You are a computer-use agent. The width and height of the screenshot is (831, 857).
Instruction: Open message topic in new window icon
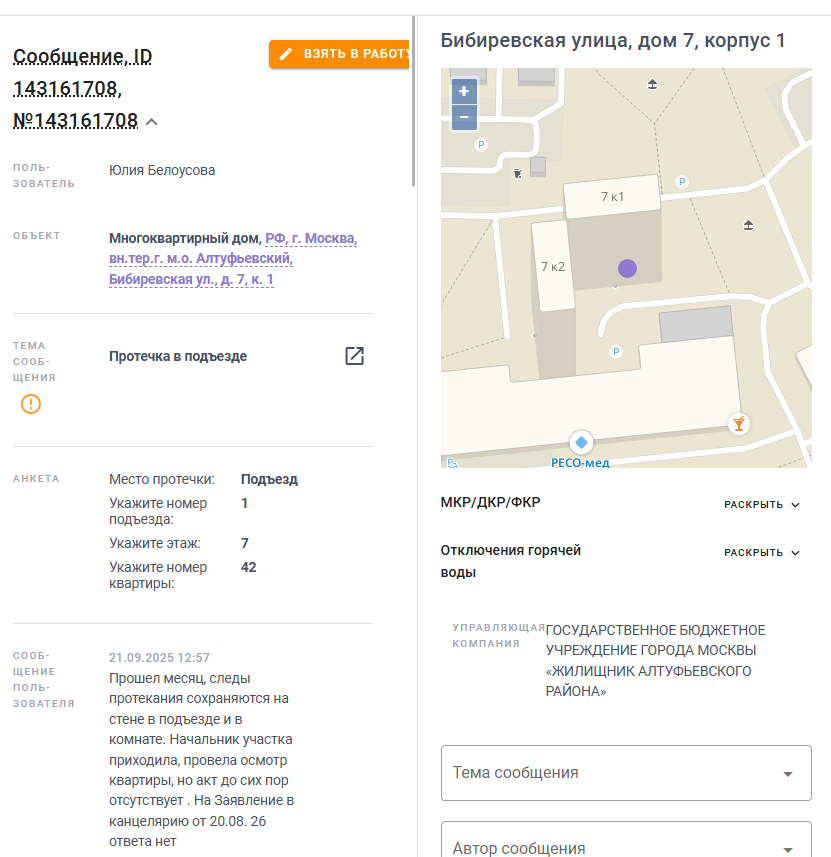tap(354, 356)
